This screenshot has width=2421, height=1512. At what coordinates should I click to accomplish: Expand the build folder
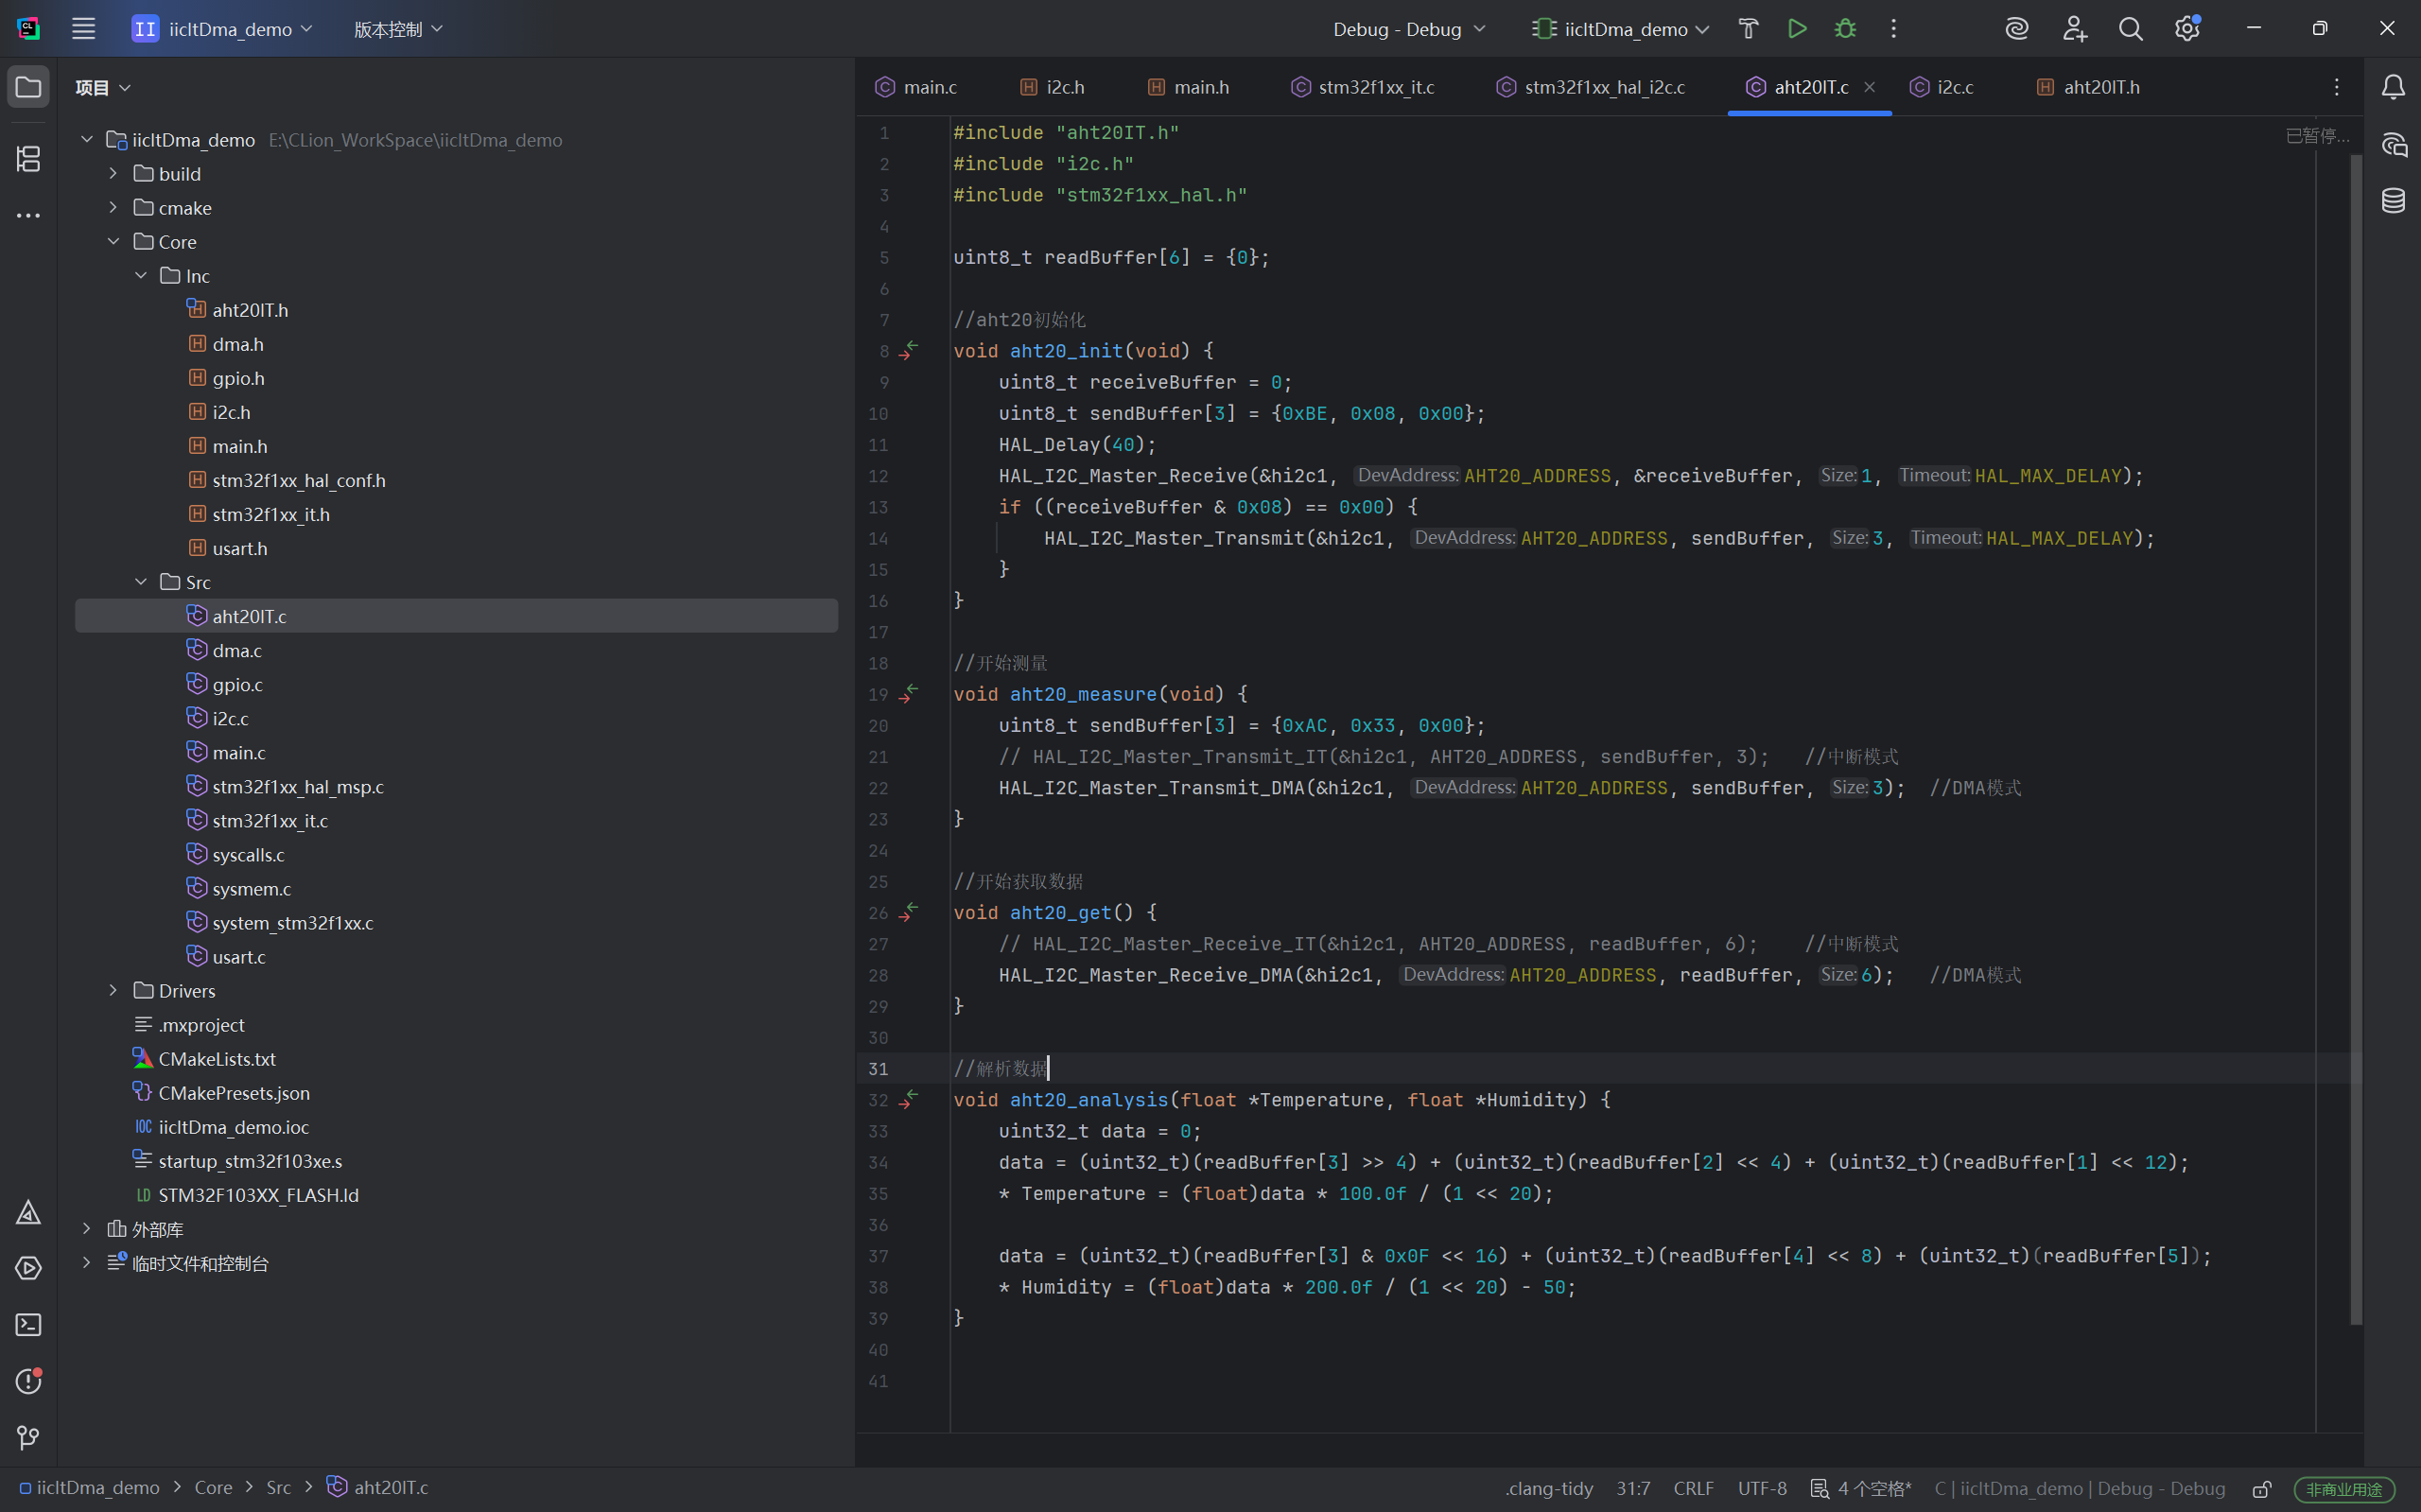point(113,174)
